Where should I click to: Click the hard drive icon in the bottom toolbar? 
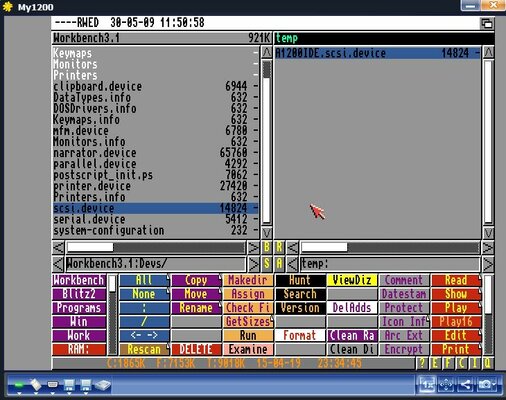[x=103, y=385]
